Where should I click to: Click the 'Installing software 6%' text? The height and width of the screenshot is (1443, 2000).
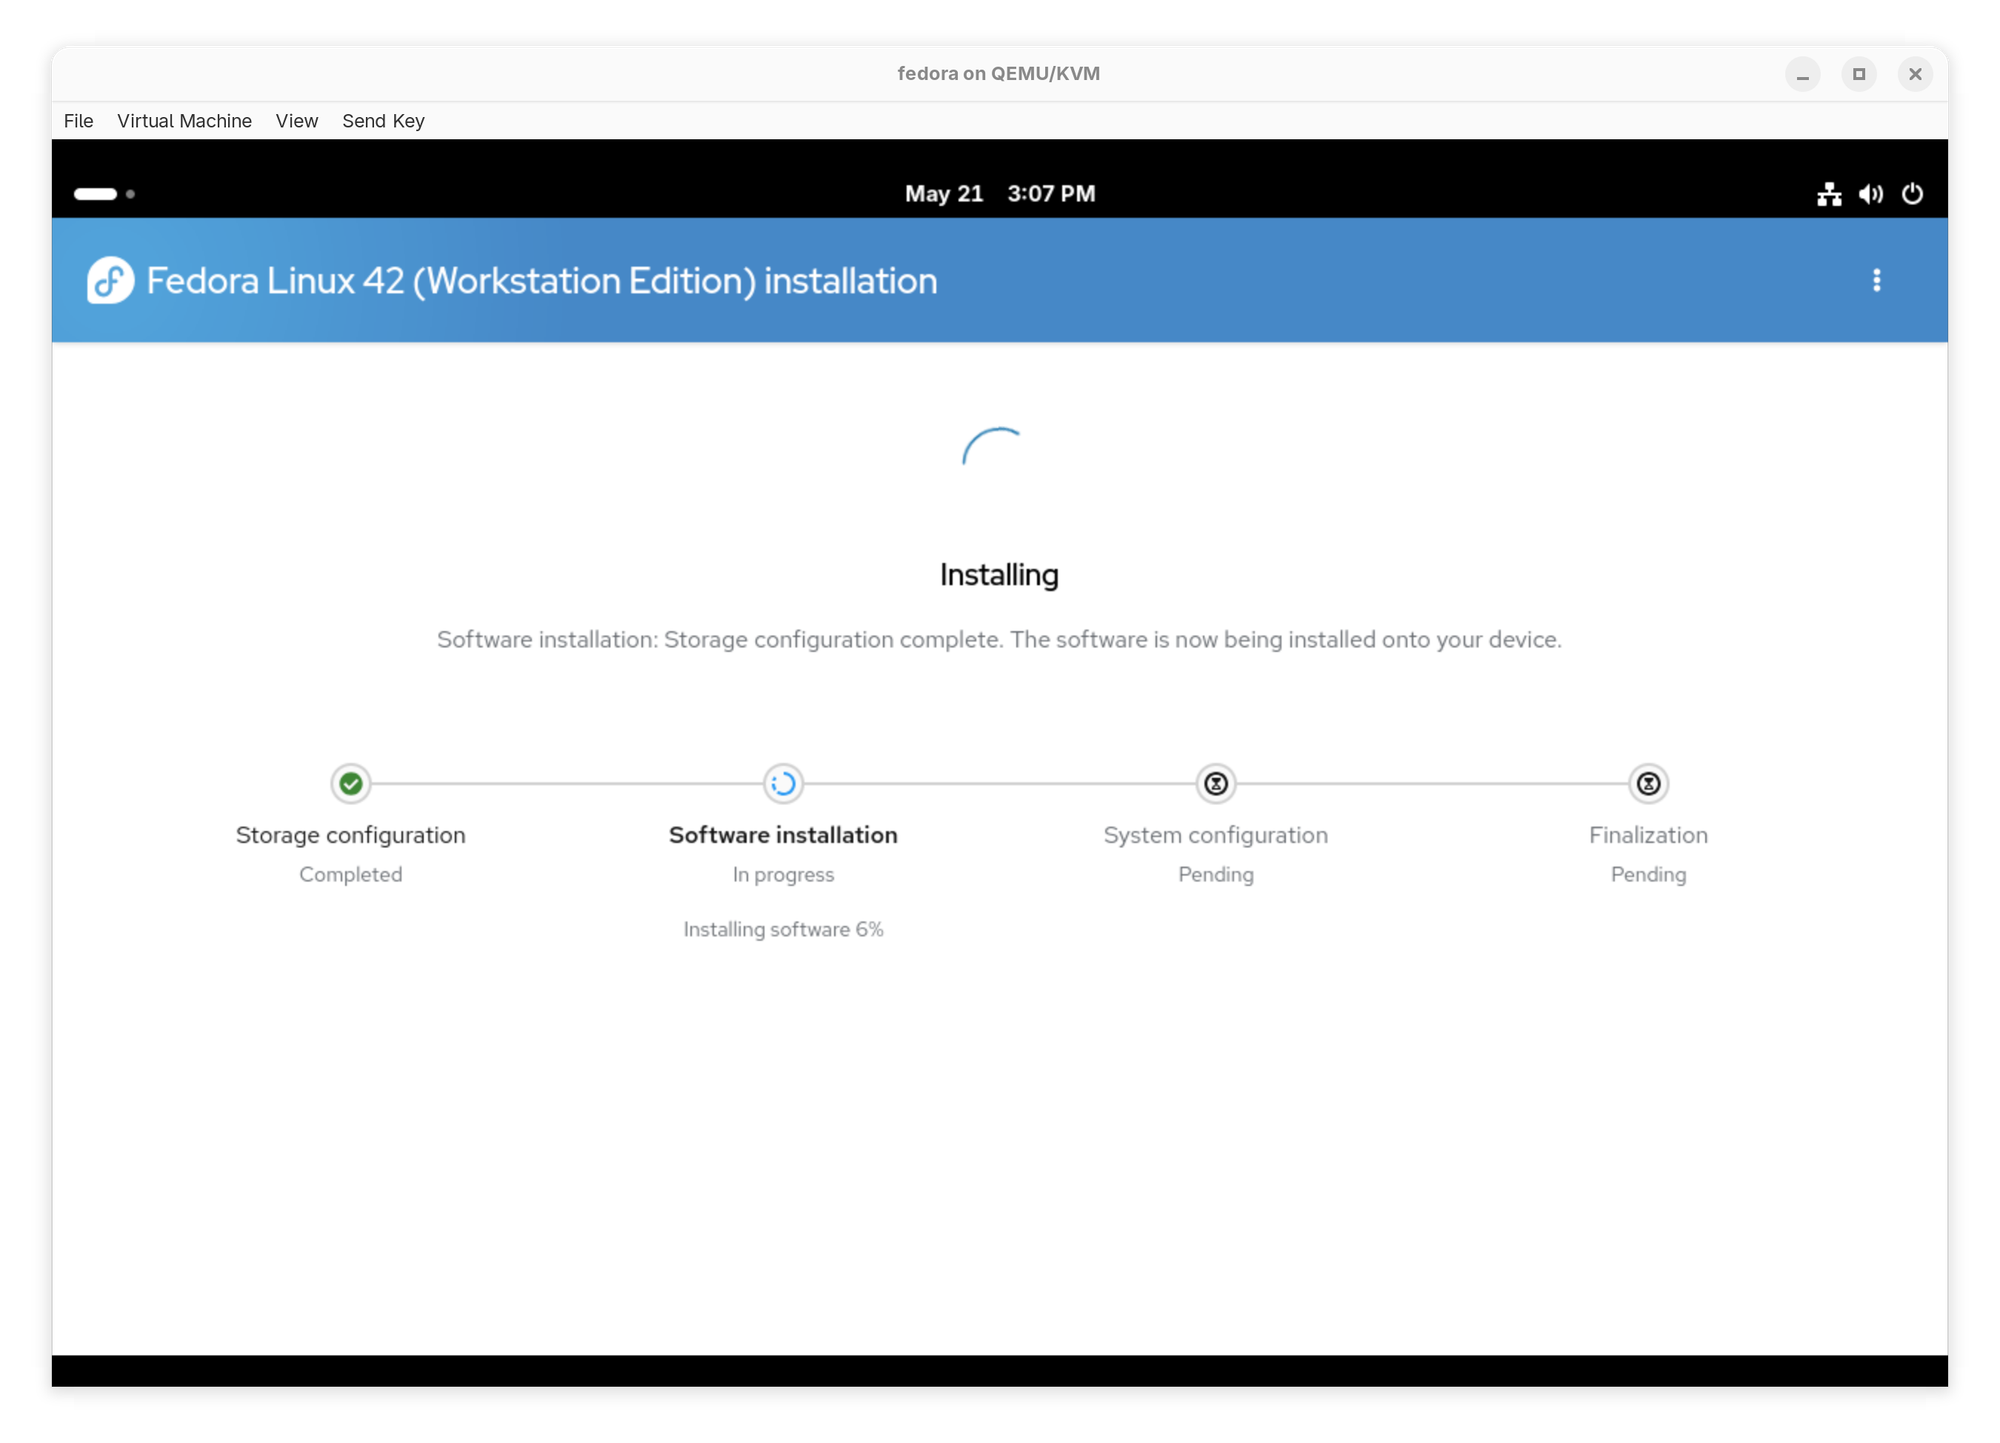[x=783, y=930]
